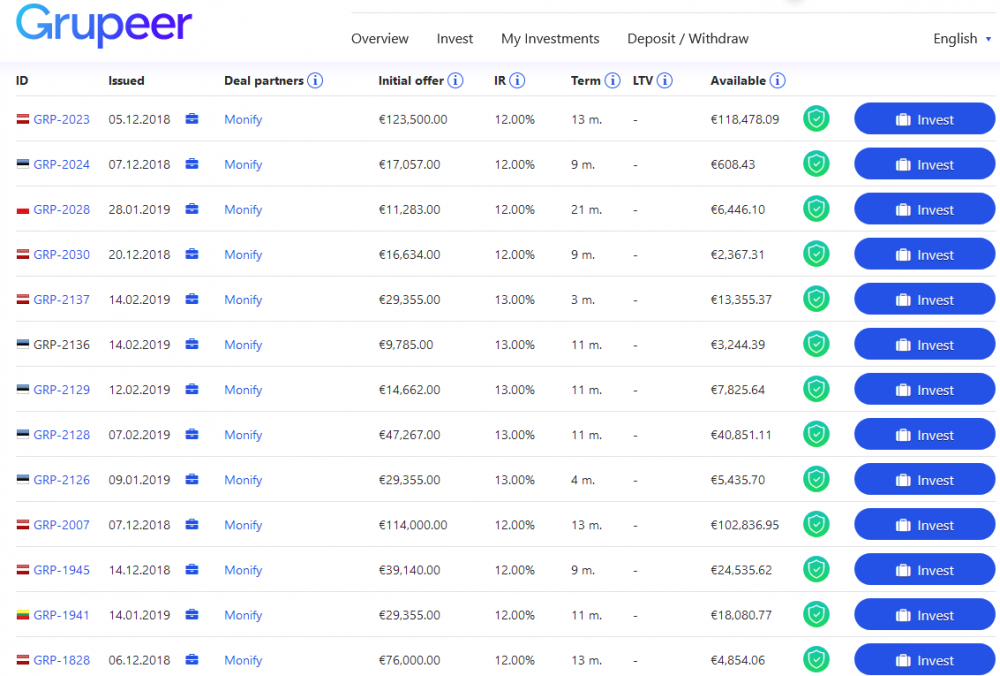The width and height of the screenshot is (1000, 676).
Task: Go to My Investments page
Action: tap(550, 39)
